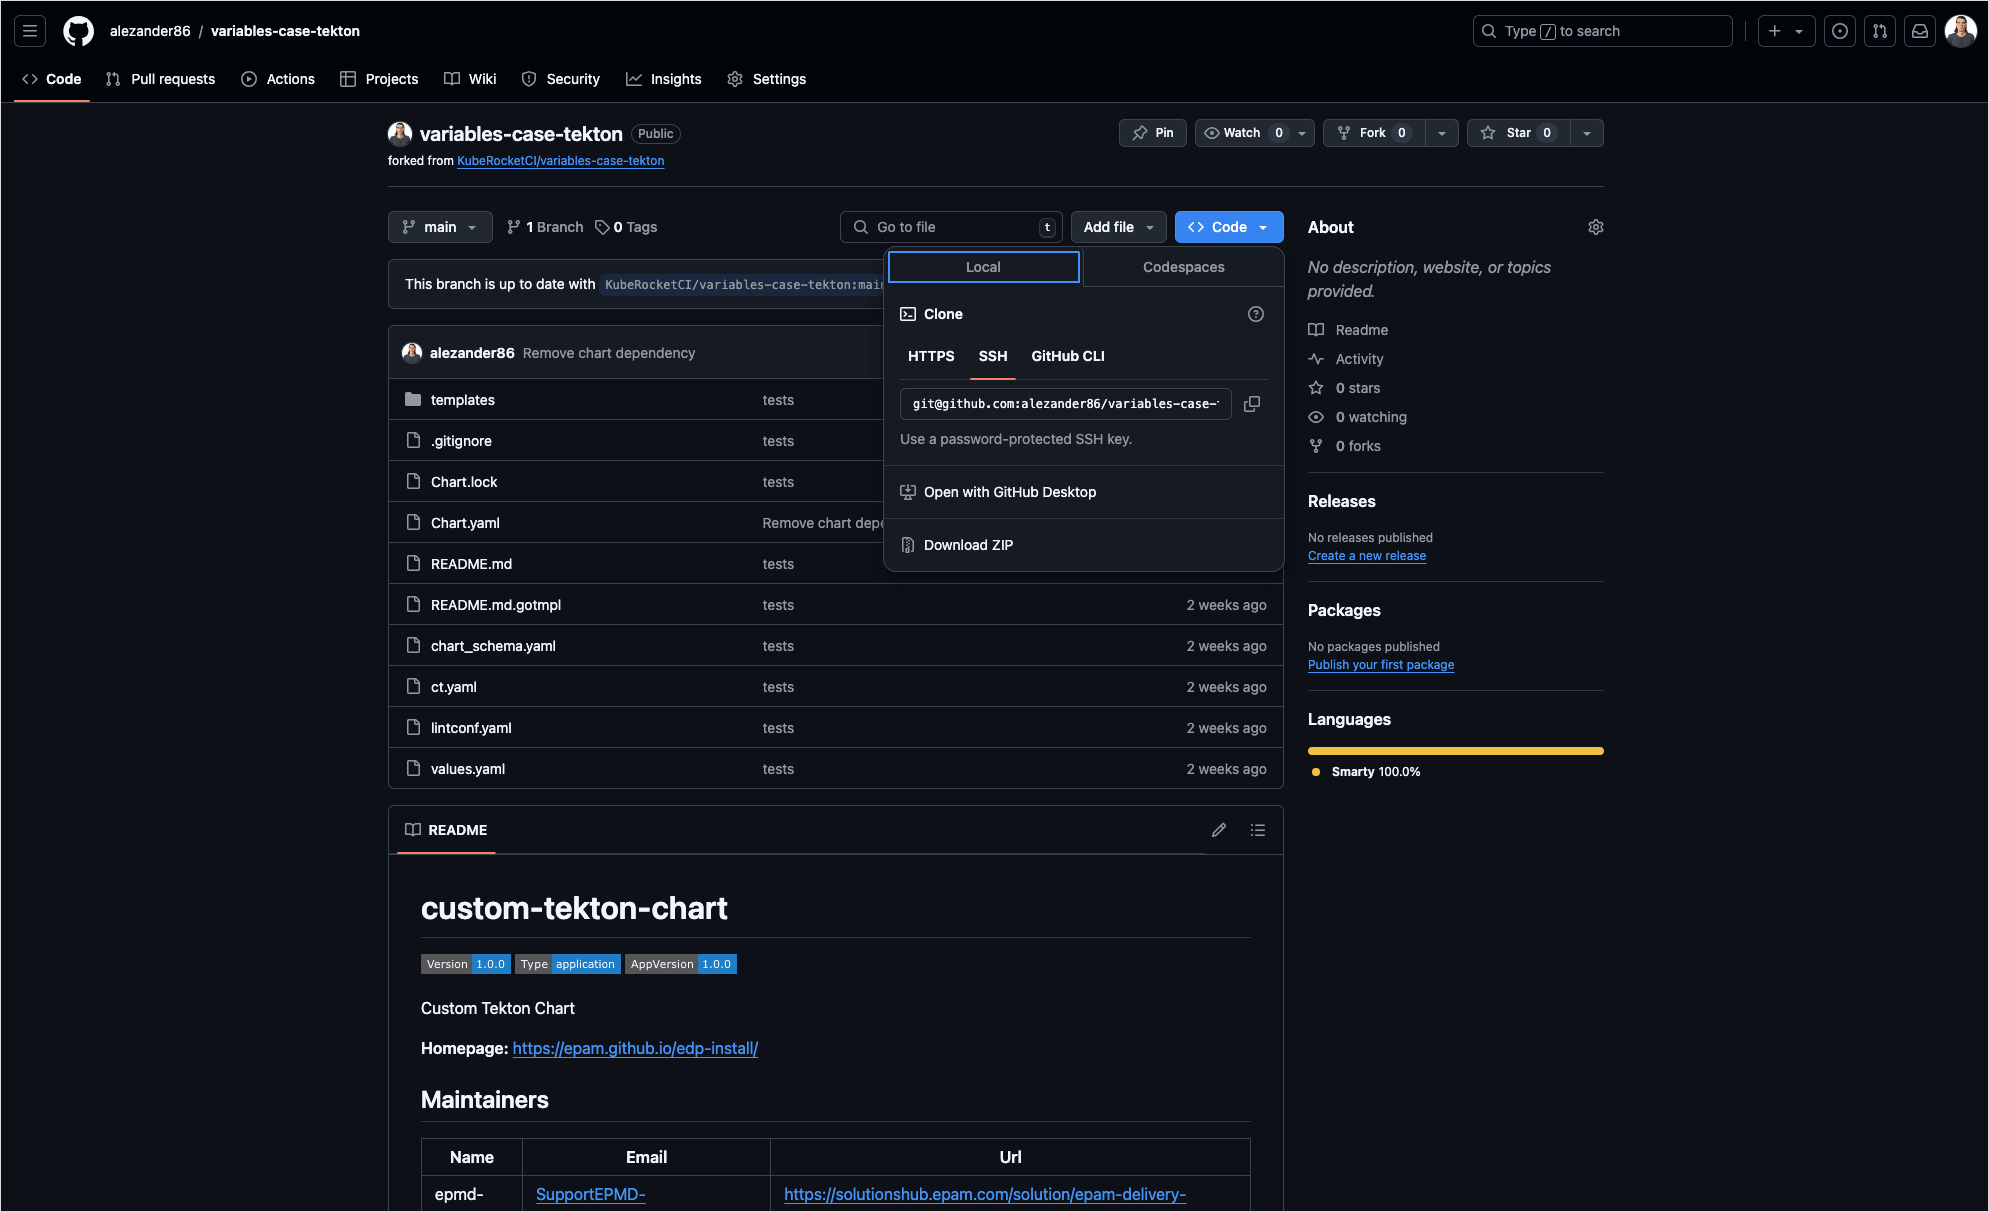
Task: Watch the repository
Action: [x=1242, y=133]
